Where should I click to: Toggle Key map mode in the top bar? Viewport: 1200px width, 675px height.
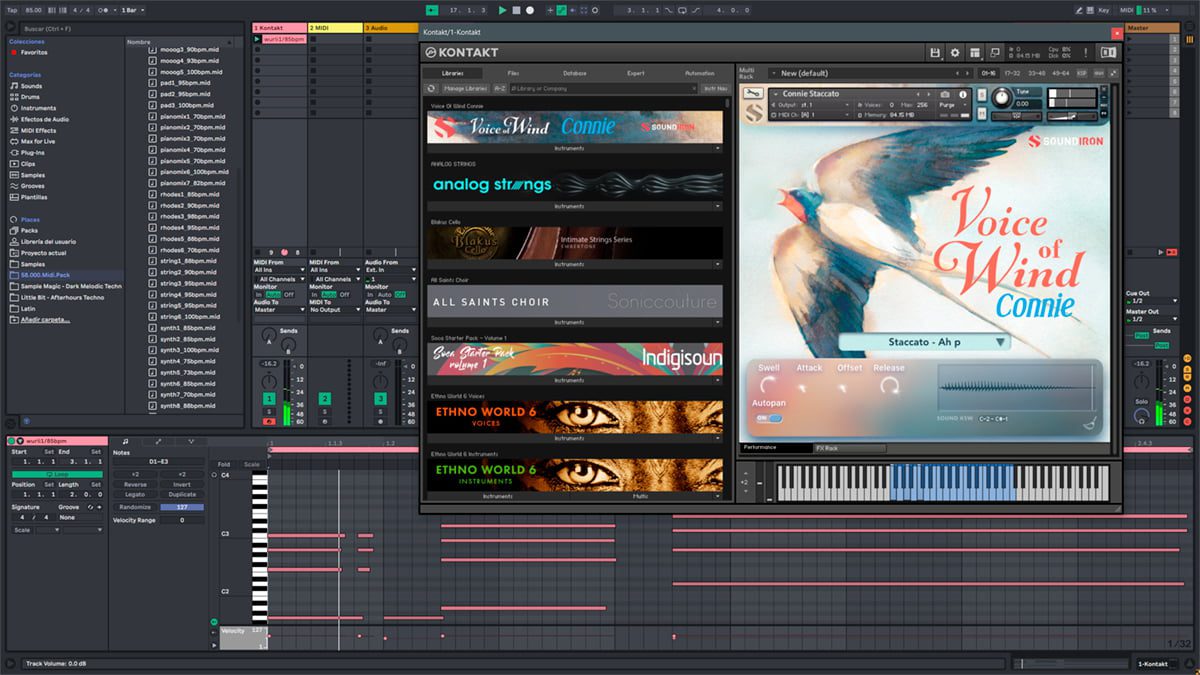click(1104, 10)
